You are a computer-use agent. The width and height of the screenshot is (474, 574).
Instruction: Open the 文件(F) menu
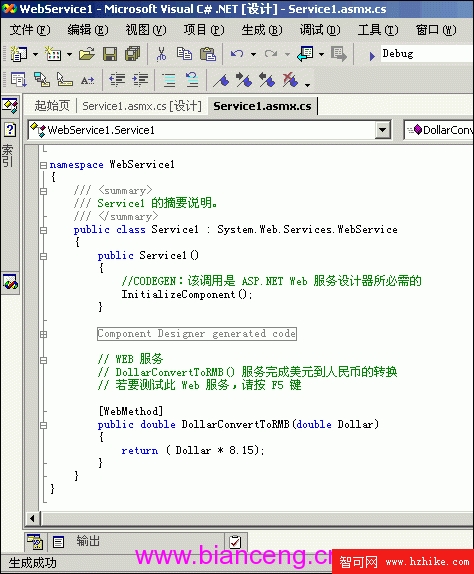tap(30, 30)
